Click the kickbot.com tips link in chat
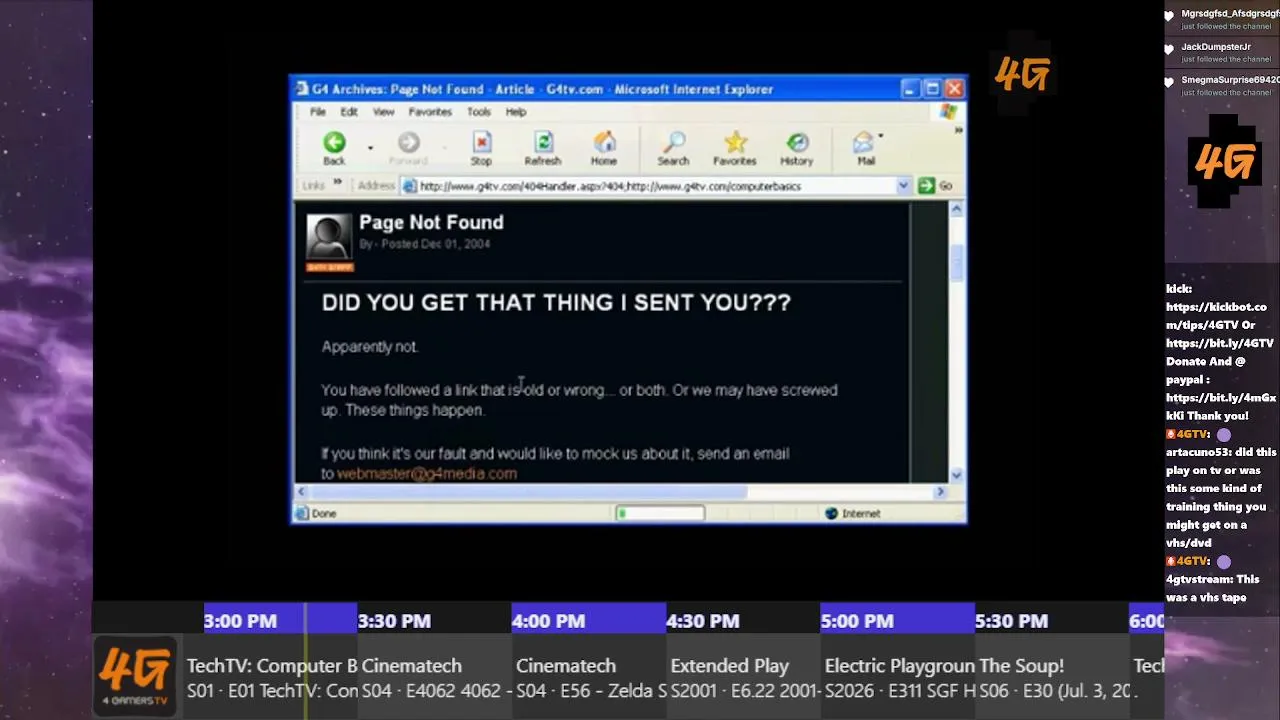Viewport: 1280px width, 720px height. click(1216, 316)
